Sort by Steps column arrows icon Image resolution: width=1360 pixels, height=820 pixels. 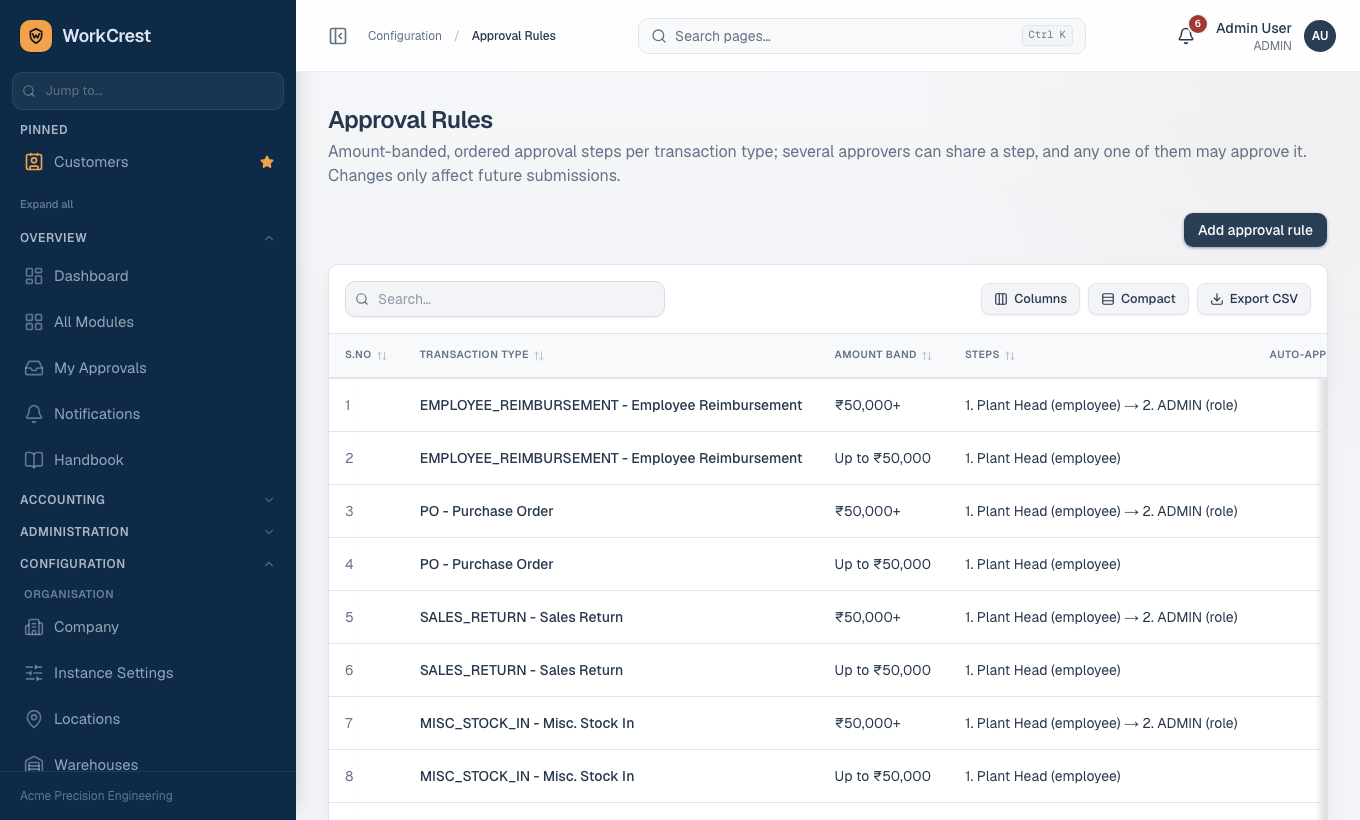[x=1010, y=355]
